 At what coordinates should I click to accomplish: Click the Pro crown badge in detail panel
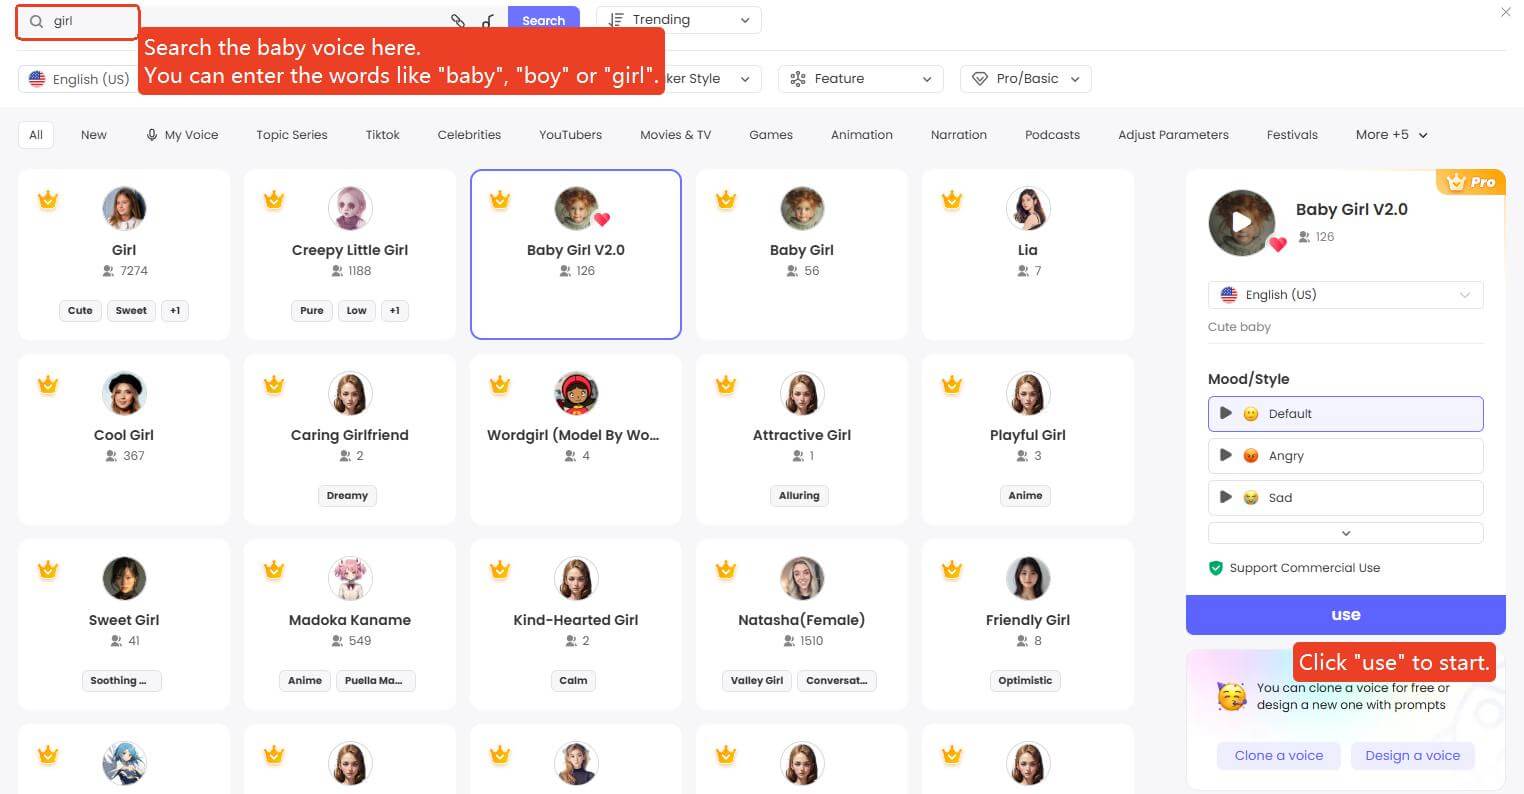(1471, 182)
